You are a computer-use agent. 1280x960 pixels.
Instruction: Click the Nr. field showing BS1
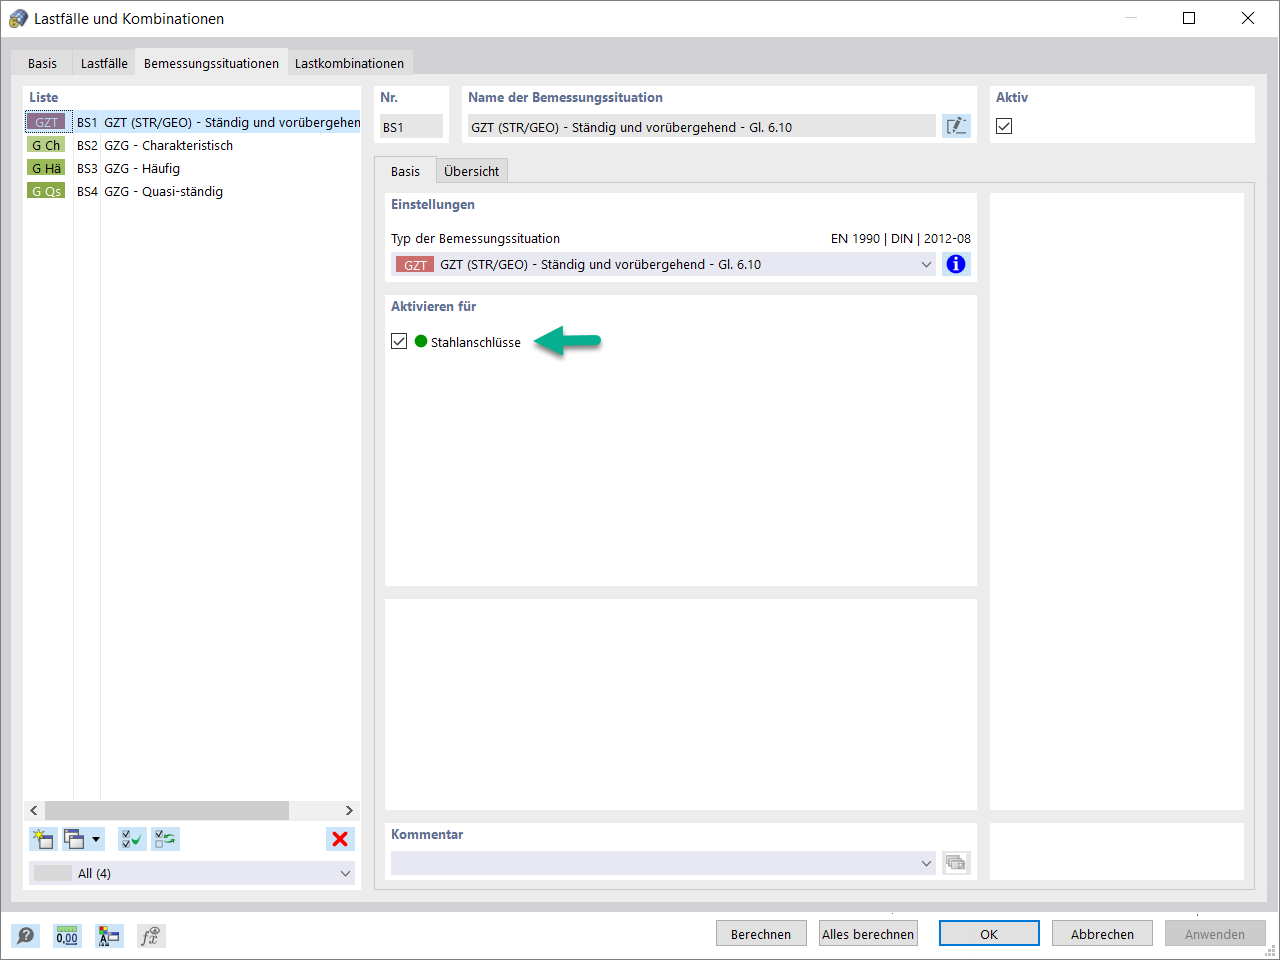coord(411,126)
